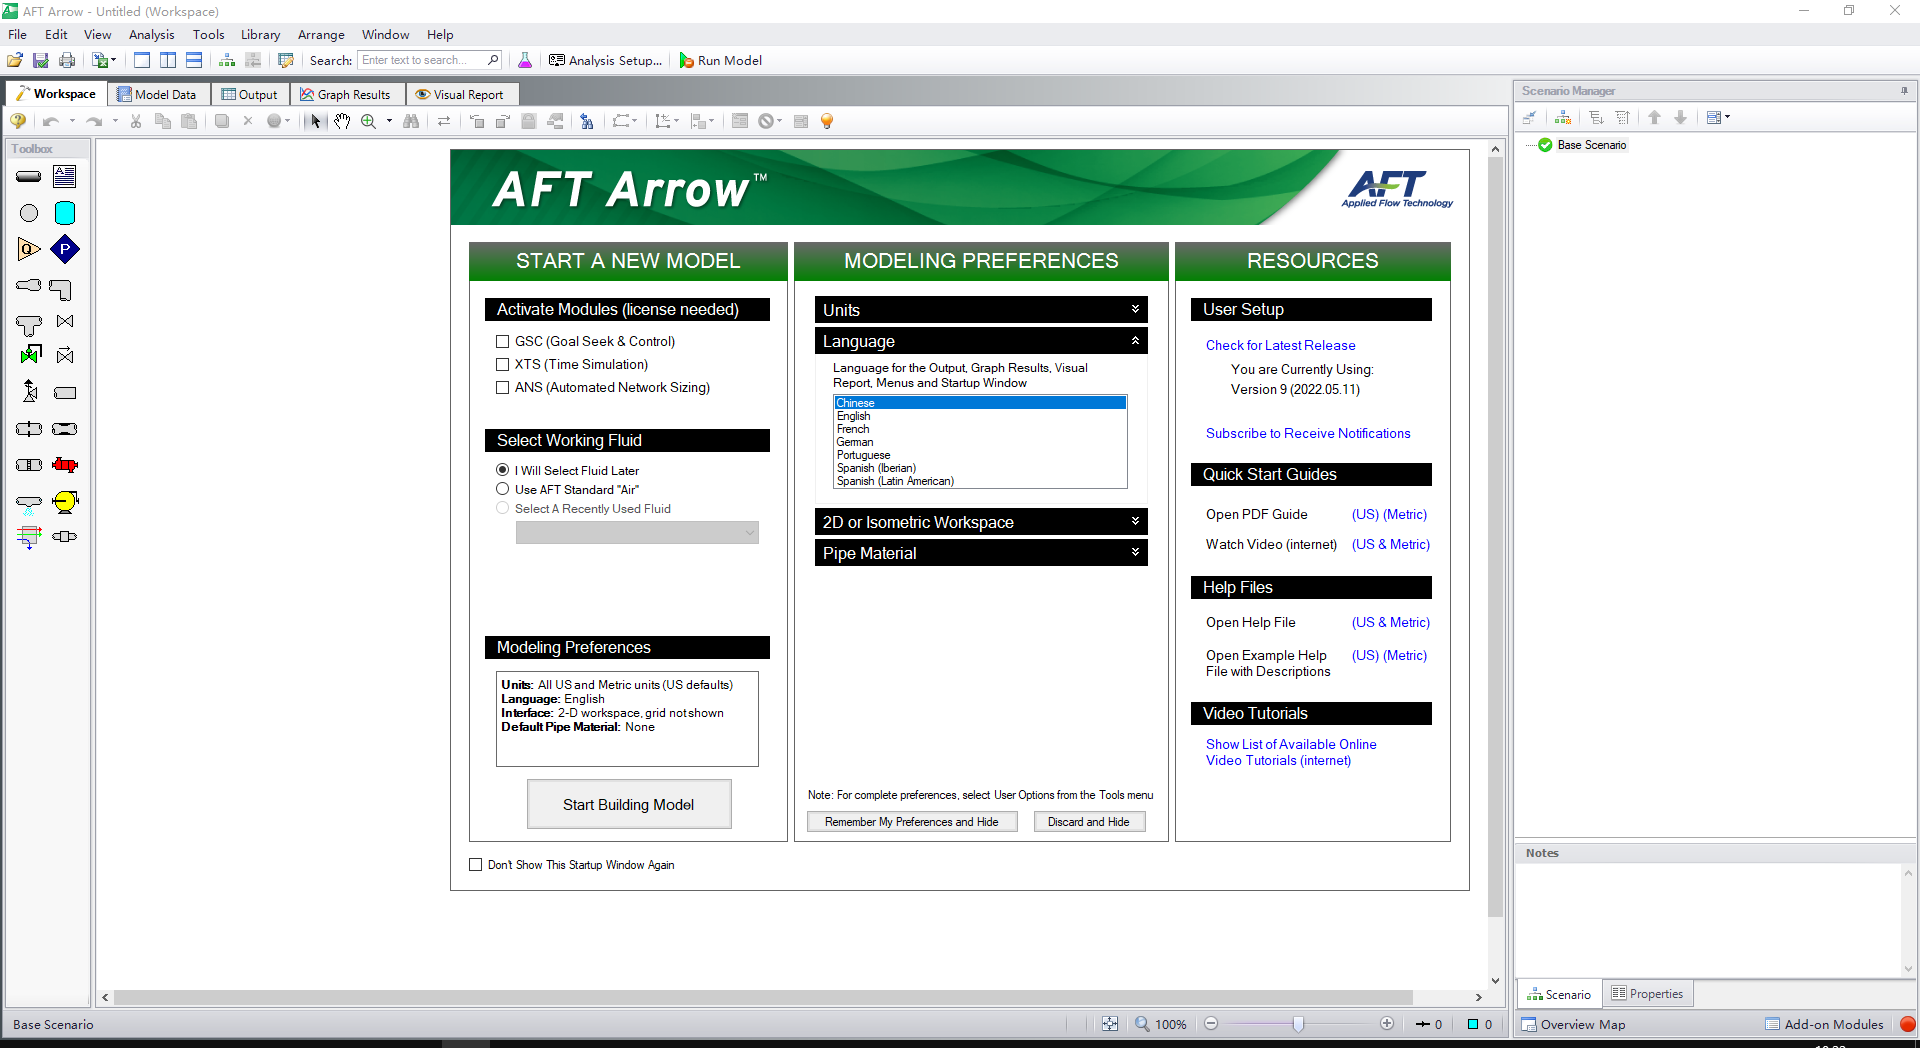Open the Arrange menu
The width and height of the screenshot is (1920, 1048).
321,34
